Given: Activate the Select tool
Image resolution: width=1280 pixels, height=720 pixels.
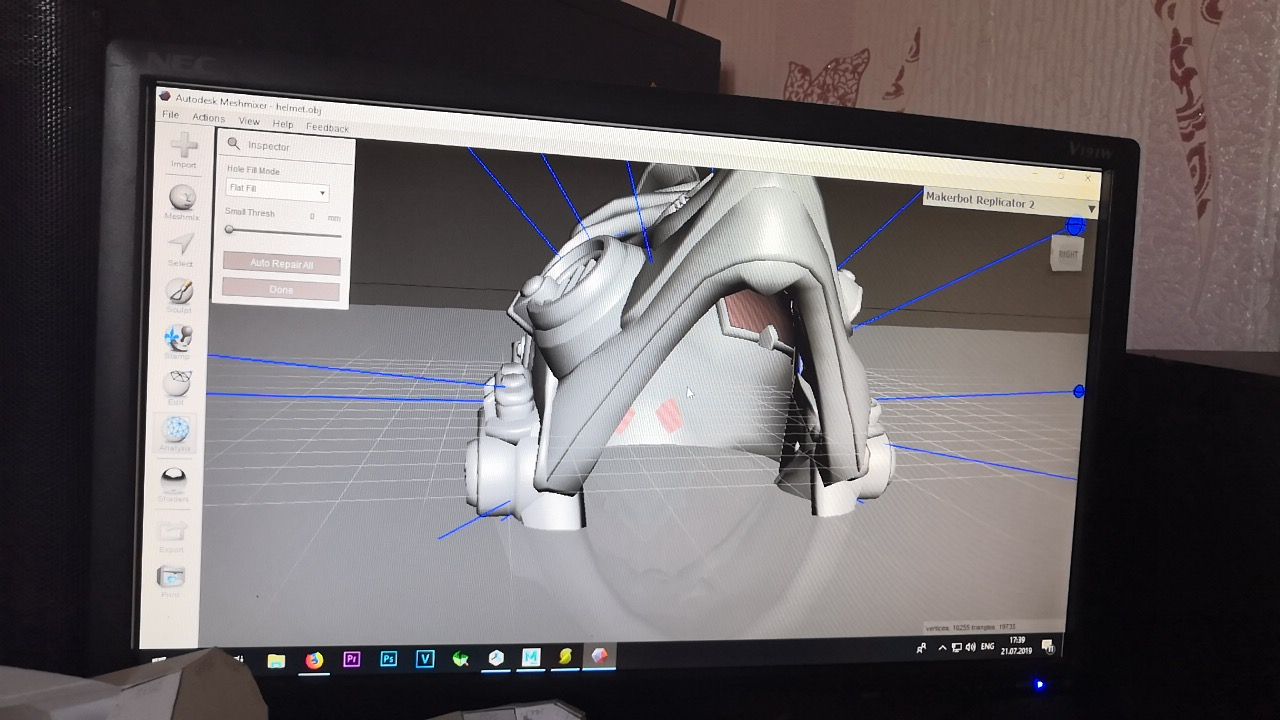Looking at the screenshot, I should tap(181, 250).
